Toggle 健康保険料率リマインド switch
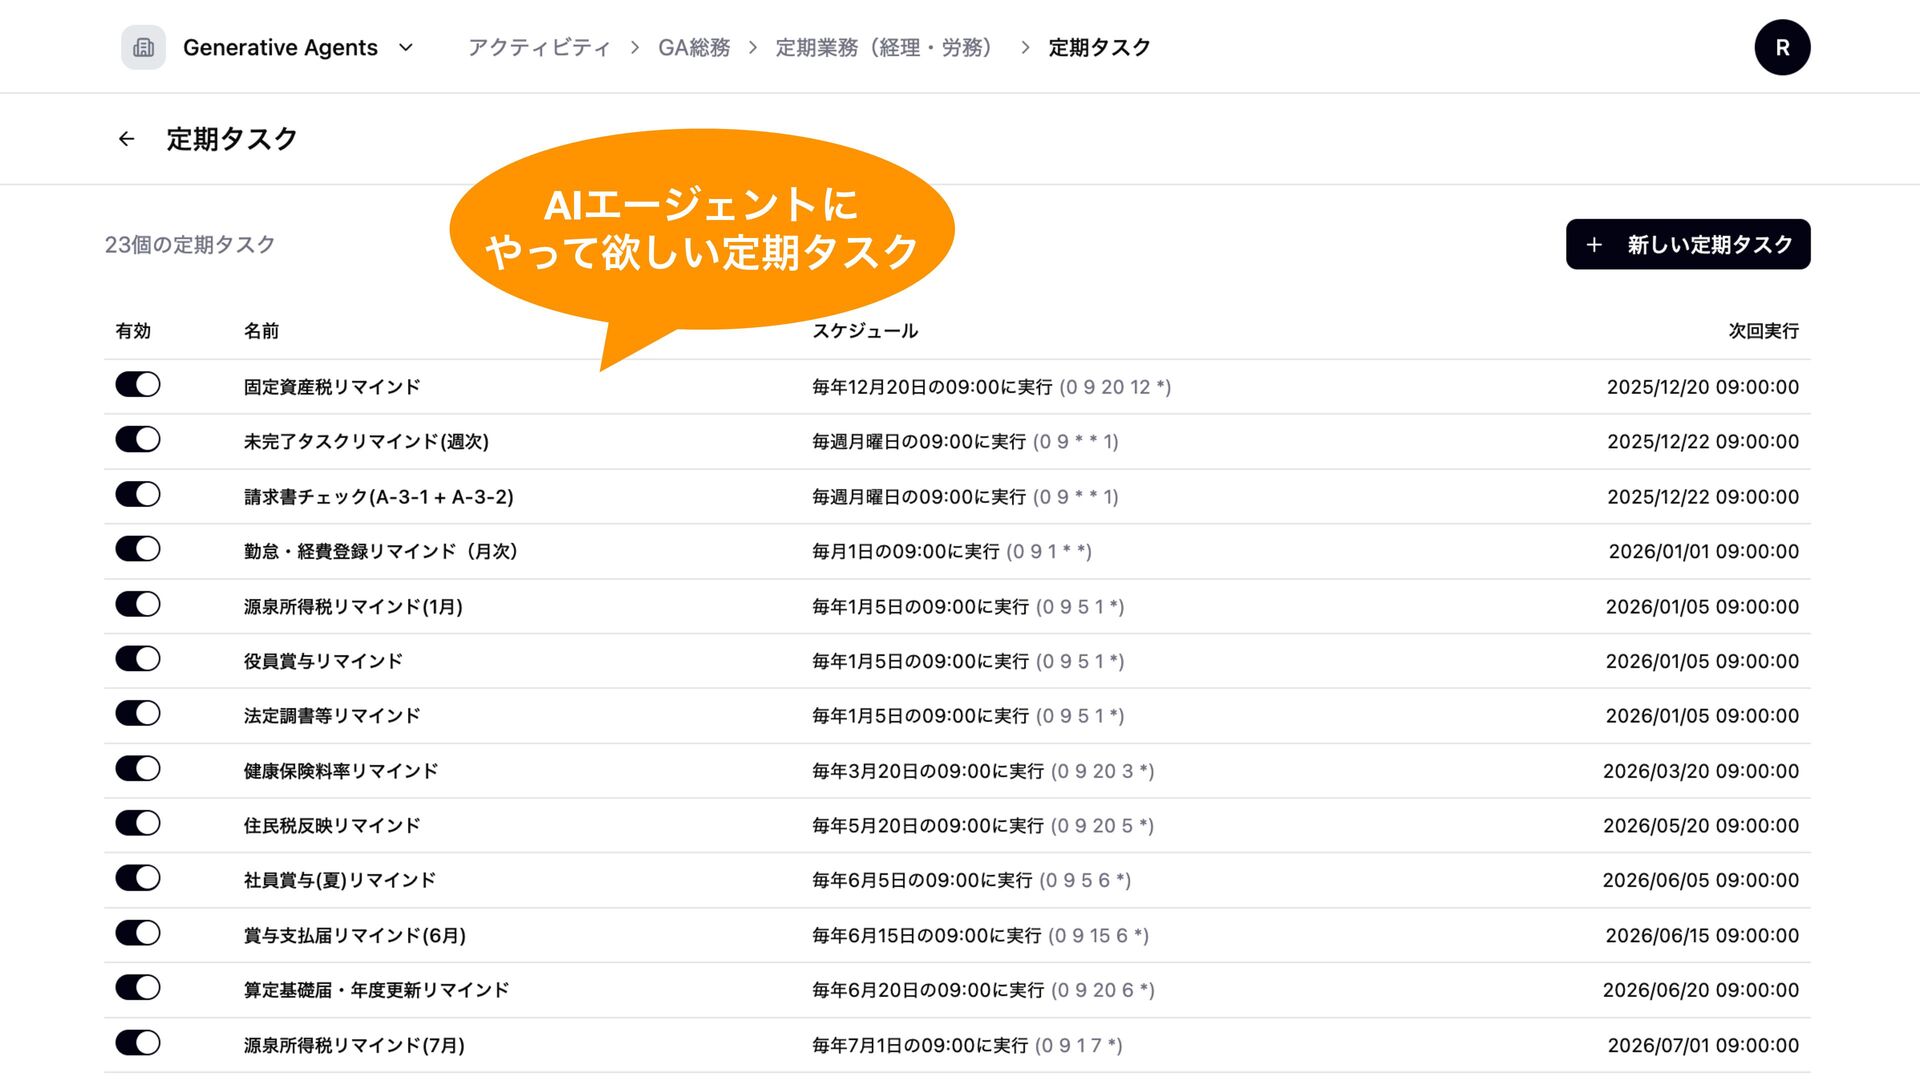1920x1080 pixels. [138, 769]
